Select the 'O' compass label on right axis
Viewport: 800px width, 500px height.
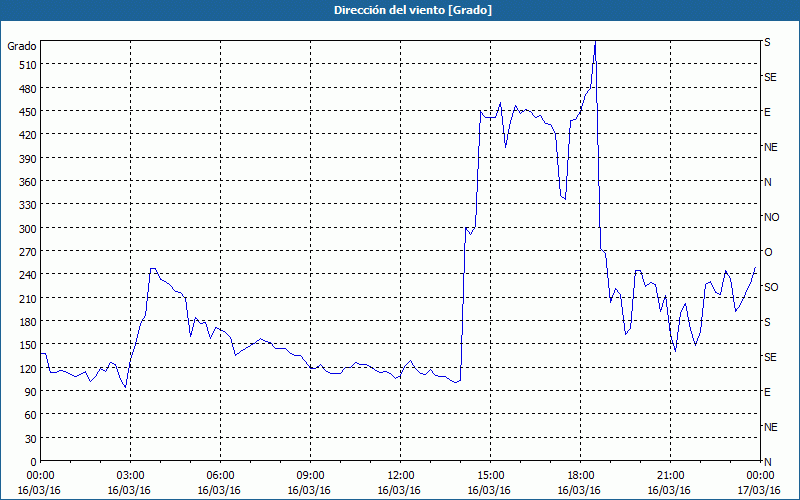[768, 252]
